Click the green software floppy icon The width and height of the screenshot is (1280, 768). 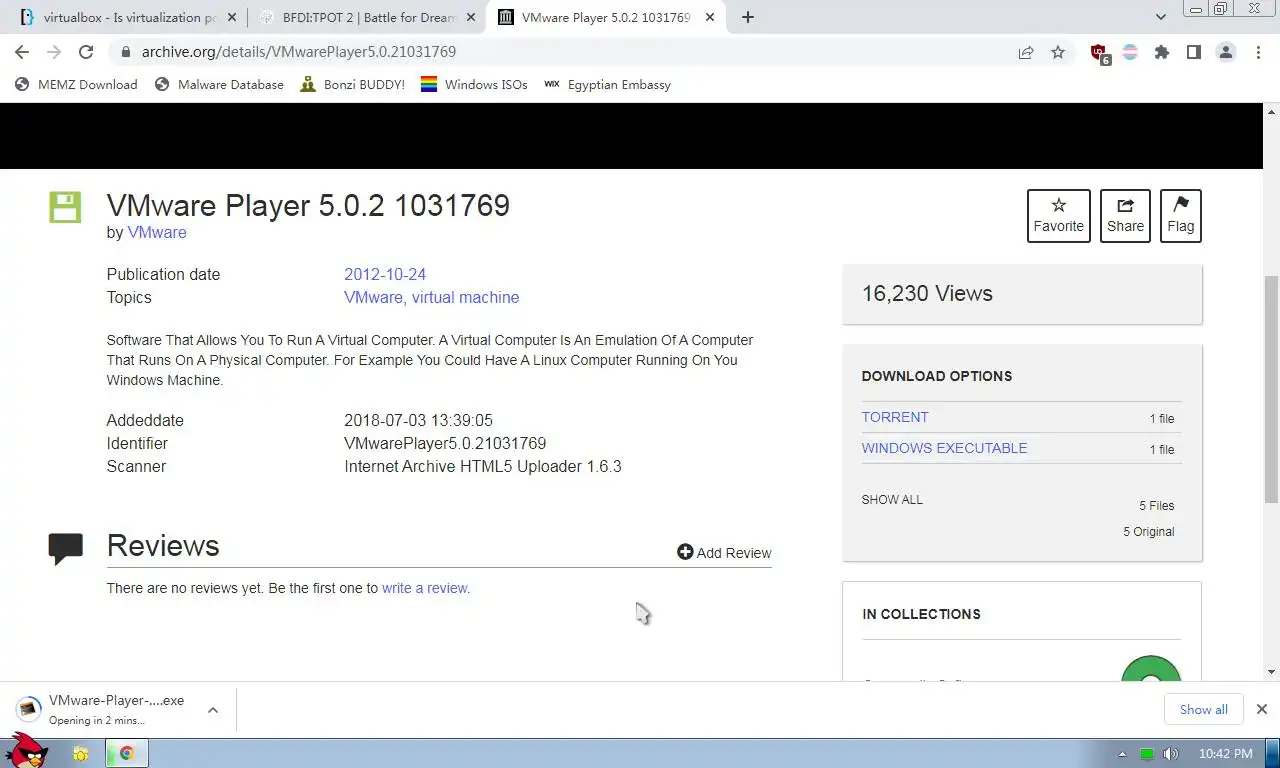click(x=65, y=207)
